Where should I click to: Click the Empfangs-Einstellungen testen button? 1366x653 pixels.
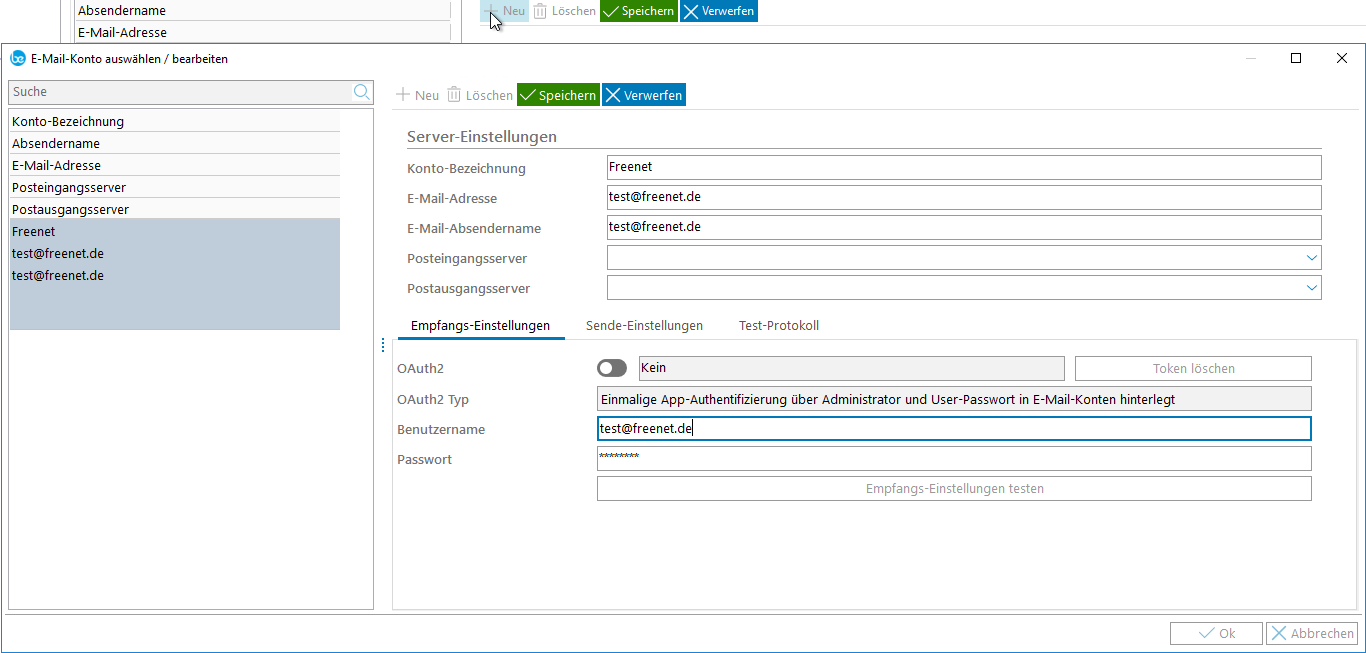point(954,489)
